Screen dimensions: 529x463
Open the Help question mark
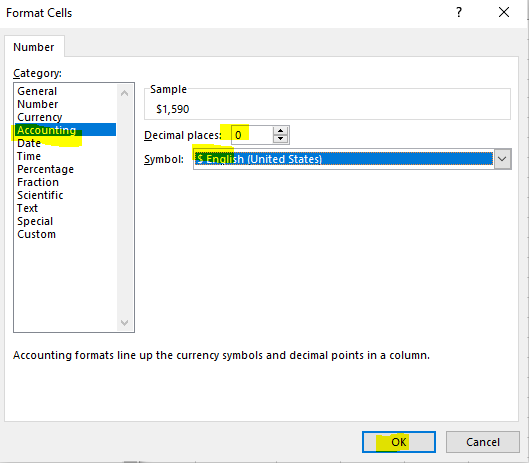pyautogui.click(x=458, y=12)
